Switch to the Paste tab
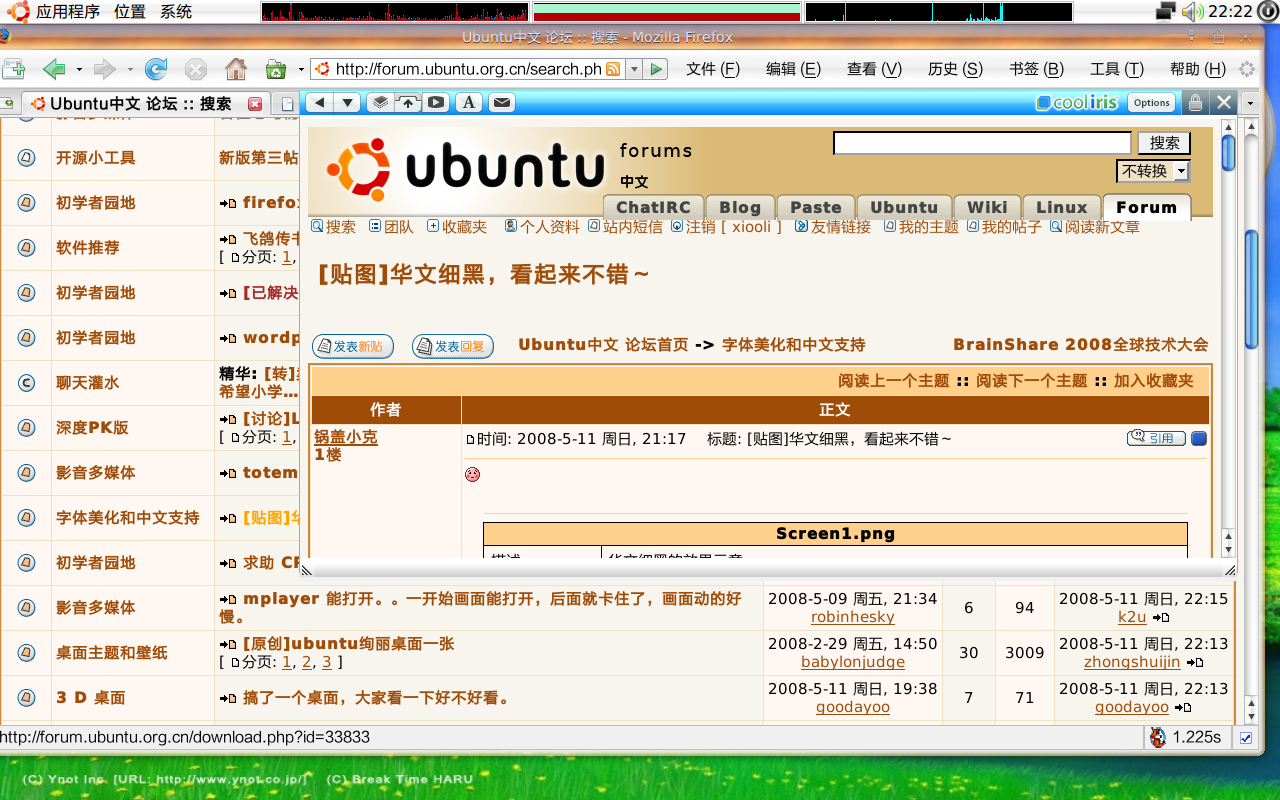The height and width of the screenshot is (800, 1280). point(816,207)
